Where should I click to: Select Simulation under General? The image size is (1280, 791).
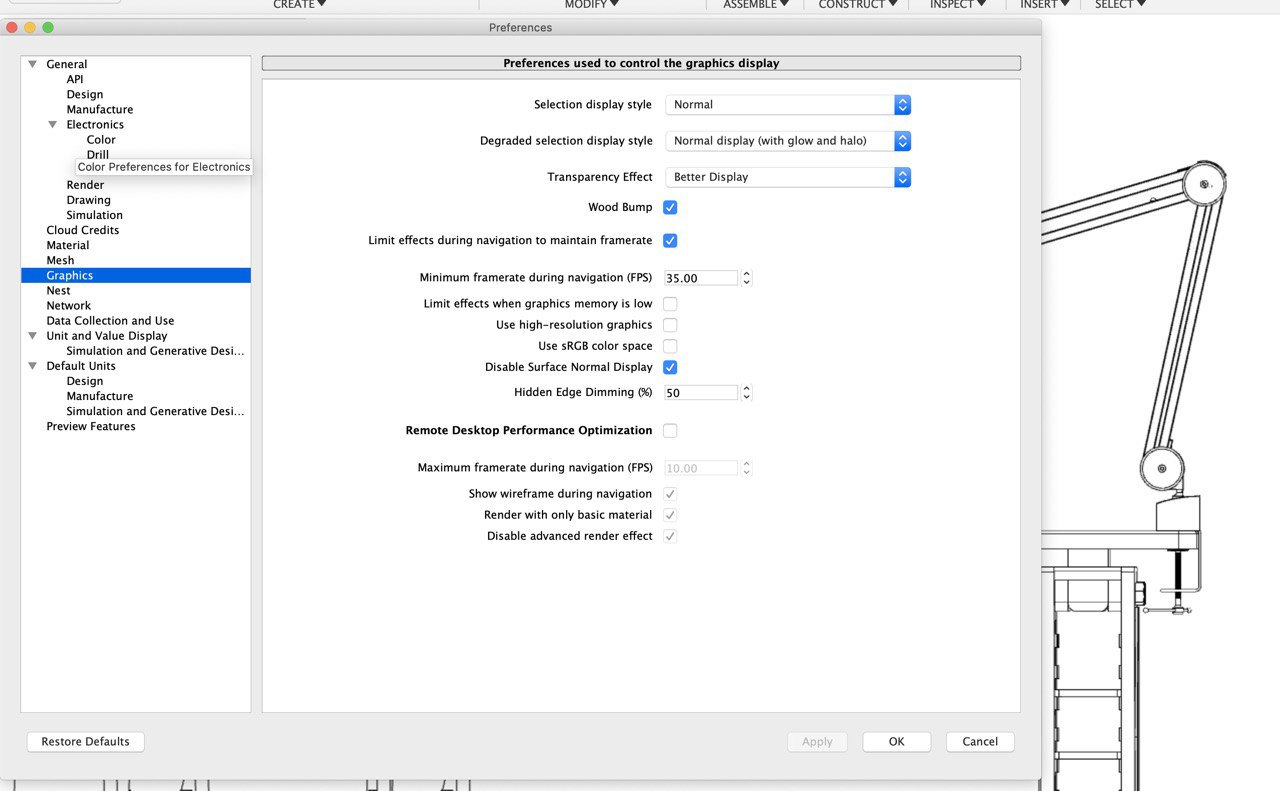point(95,215)
